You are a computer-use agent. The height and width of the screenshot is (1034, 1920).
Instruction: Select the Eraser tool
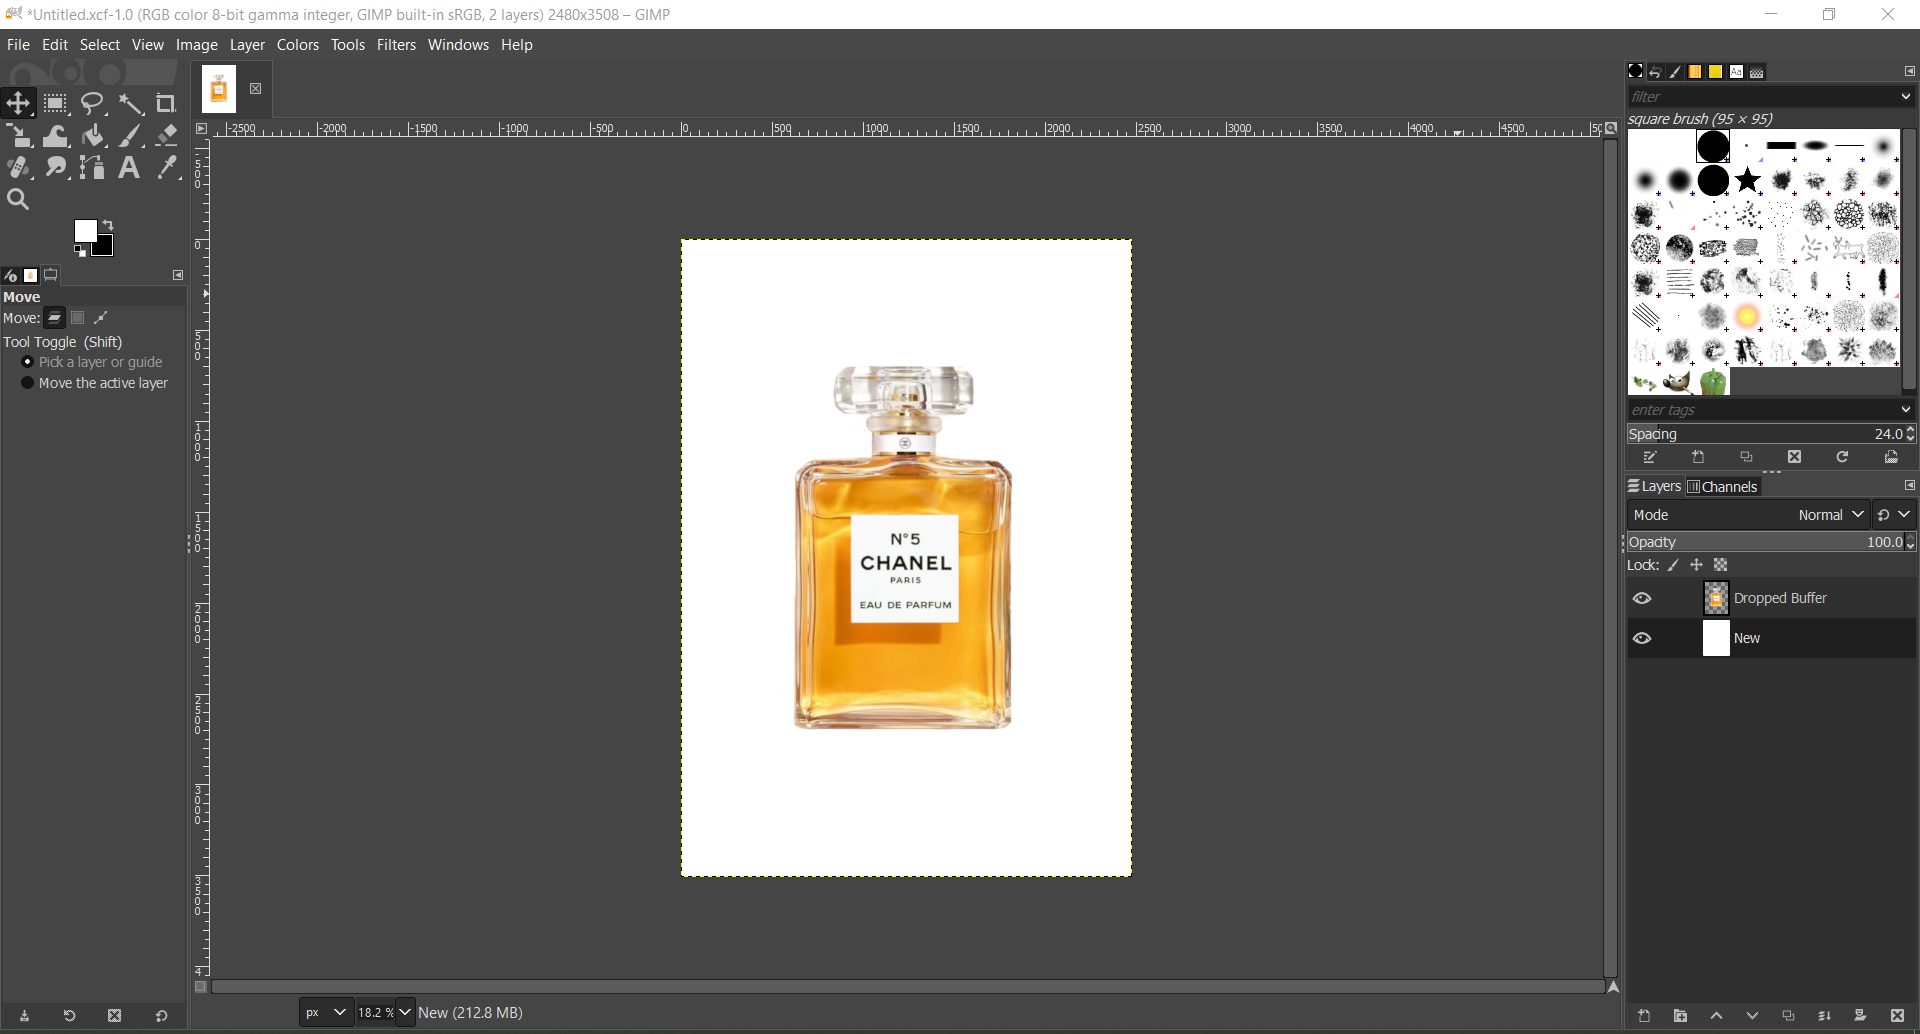167,136
